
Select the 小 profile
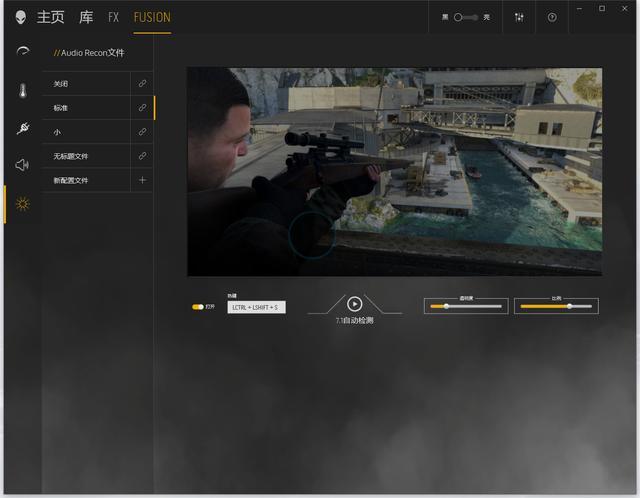(86, 132)
